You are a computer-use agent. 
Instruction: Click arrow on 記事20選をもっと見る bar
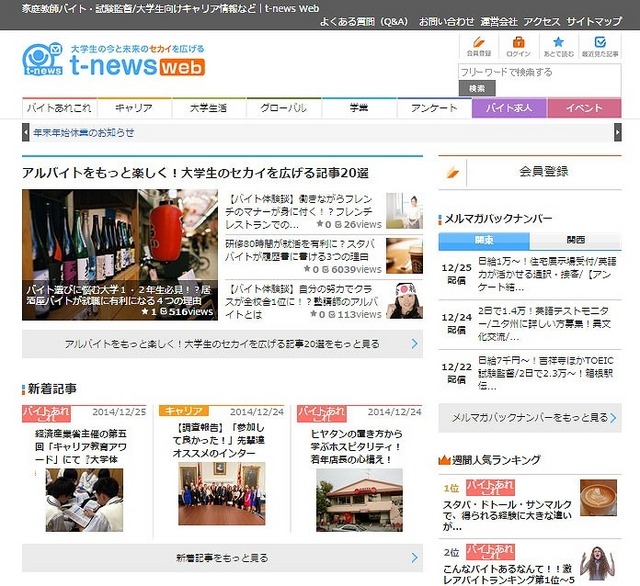tap(414, 344)
